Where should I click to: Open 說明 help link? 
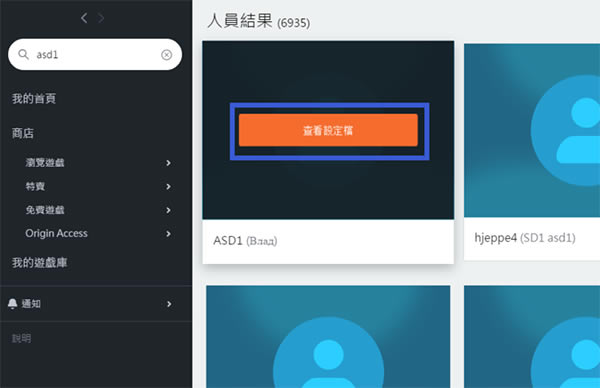click(x=21, y=338)
